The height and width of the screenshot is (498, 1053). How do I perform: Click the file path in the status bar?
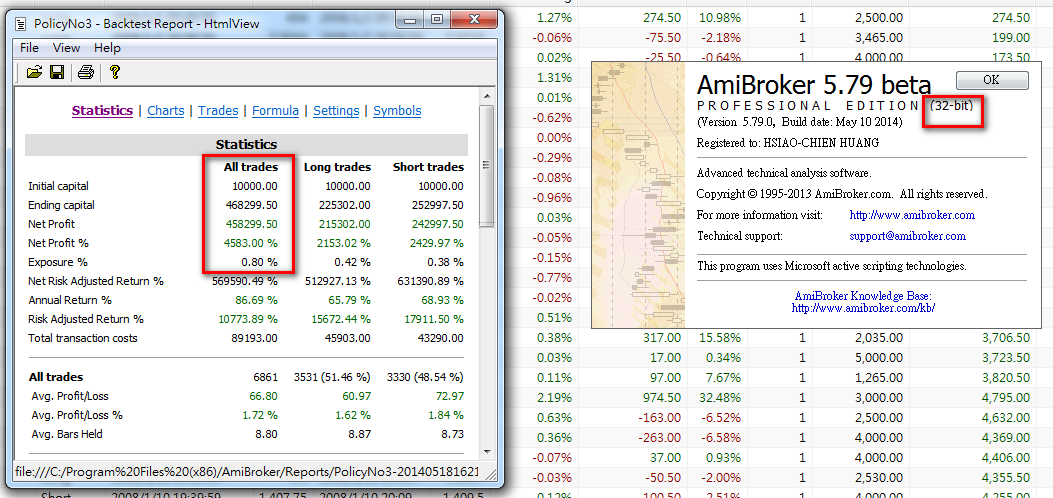pyautogui.click(x=246, y=472)
